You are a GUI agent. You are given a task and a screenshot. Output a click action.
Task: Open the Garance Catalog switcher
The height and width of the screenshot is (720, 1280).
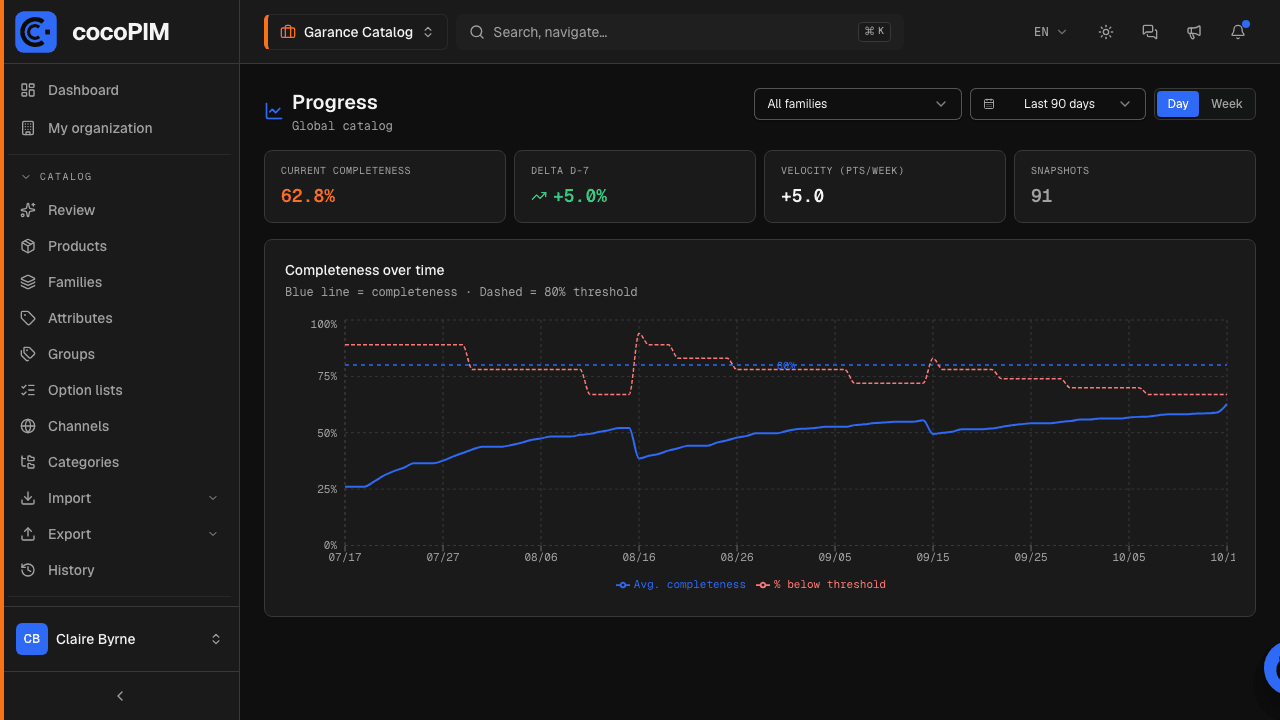click(355, 32)
